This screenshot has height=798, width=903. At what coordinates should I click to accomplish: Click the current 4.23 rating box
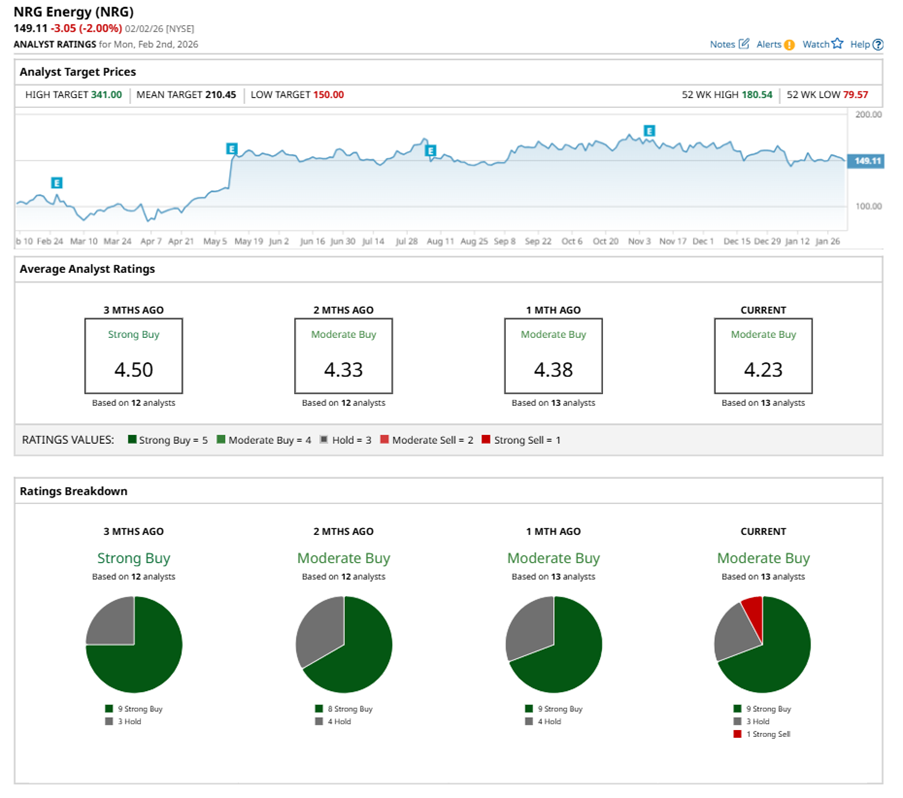763,356
